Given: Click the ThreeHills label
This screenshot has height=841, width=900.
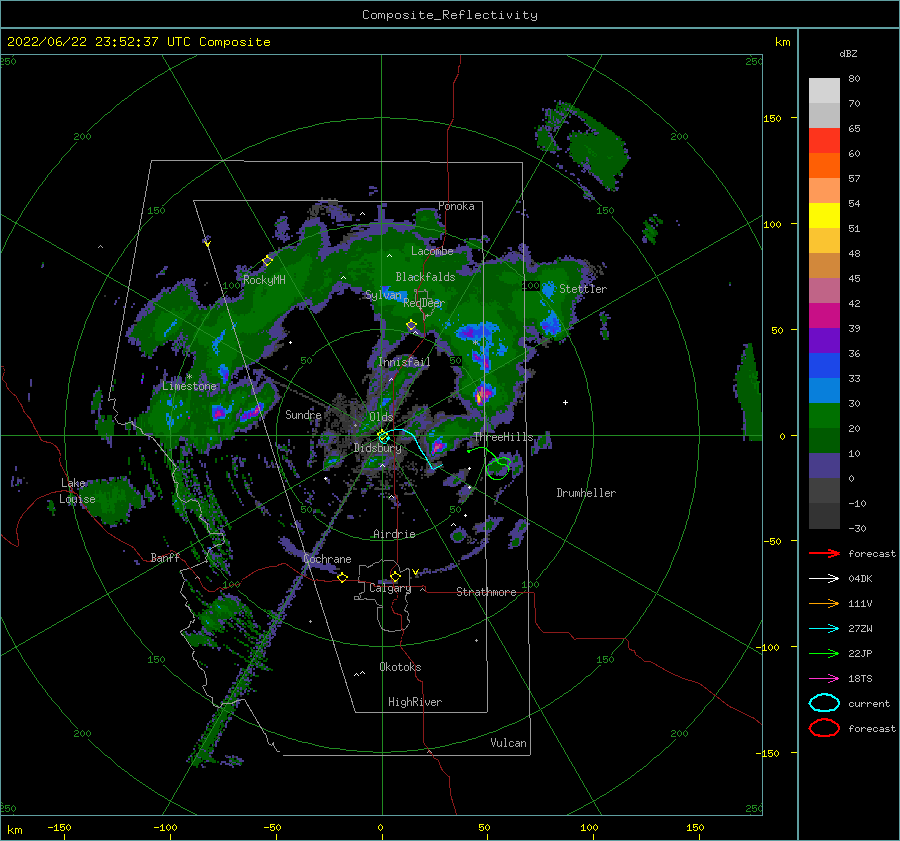Looking at the screenshot, I should (503, 437).
